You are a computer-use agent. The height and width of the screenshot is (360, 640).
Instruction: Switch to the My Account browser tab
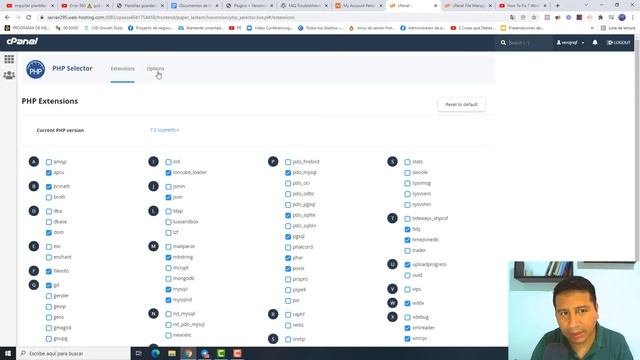click(x=358, y=6)
